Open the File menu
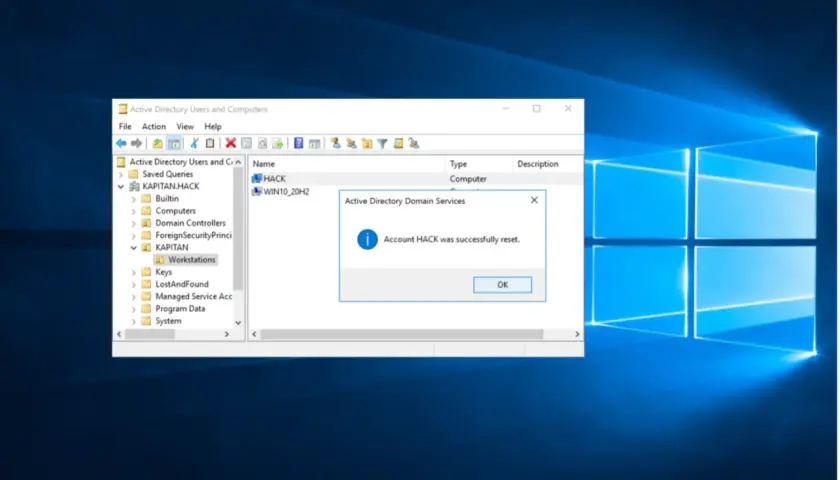The width and height of the screenshot is (840, 480). click(125, 126)
